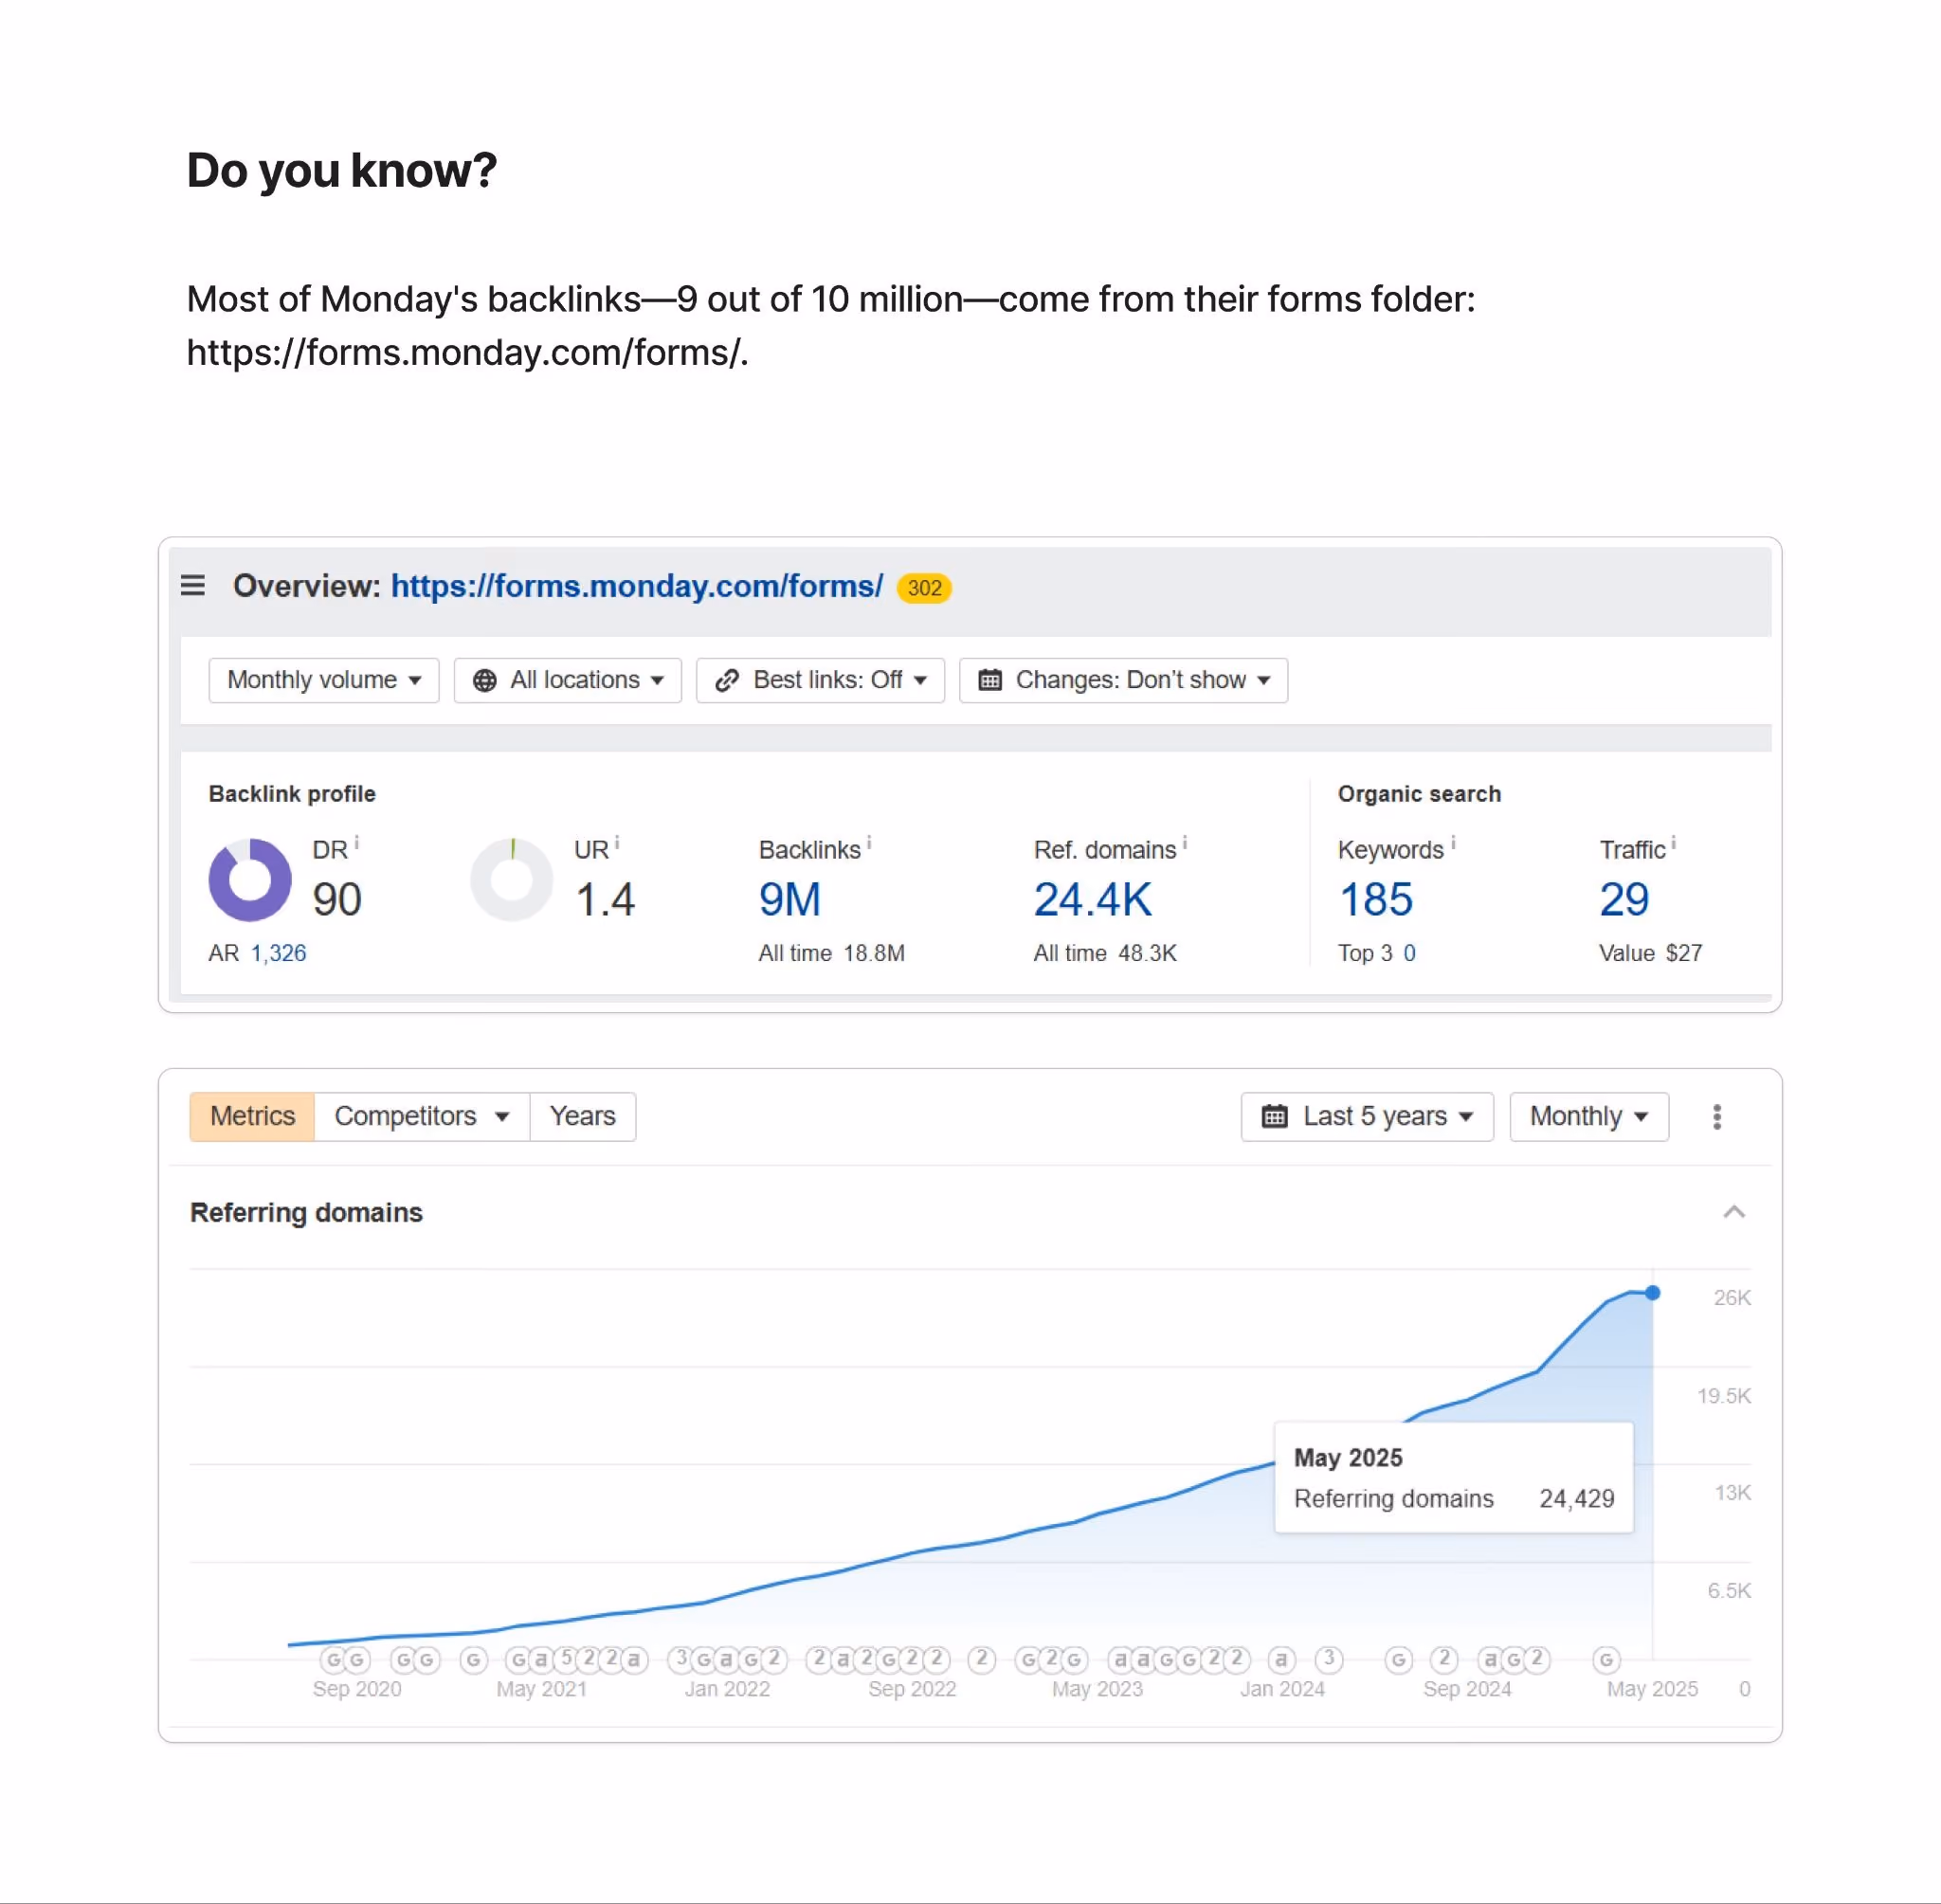Open the Best links: Off dropdown
Screen dimensions: 1941x1904
tap(820, 680)
